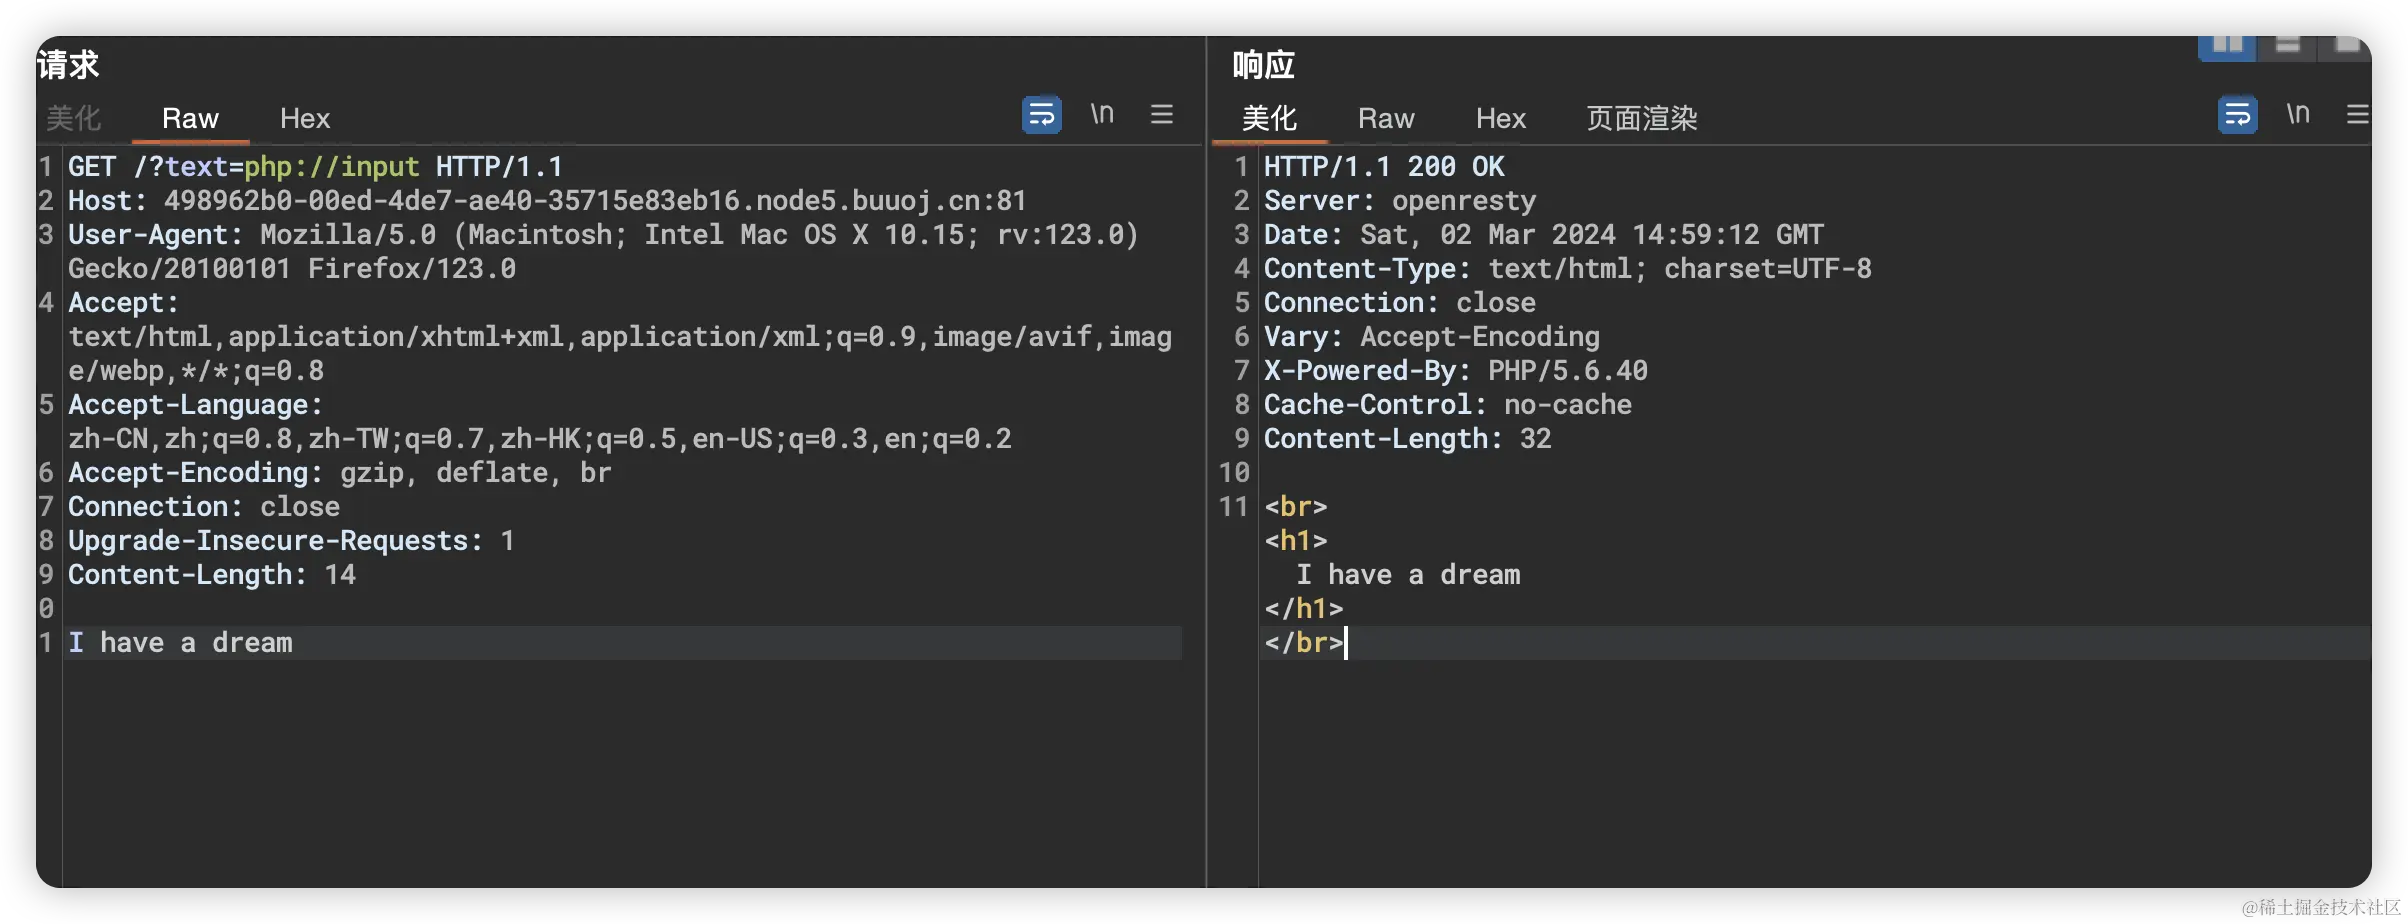Screen dimensions: 2408x924
Task: Toggle non-printable characters in request editor
Action: pos(1102,114)
